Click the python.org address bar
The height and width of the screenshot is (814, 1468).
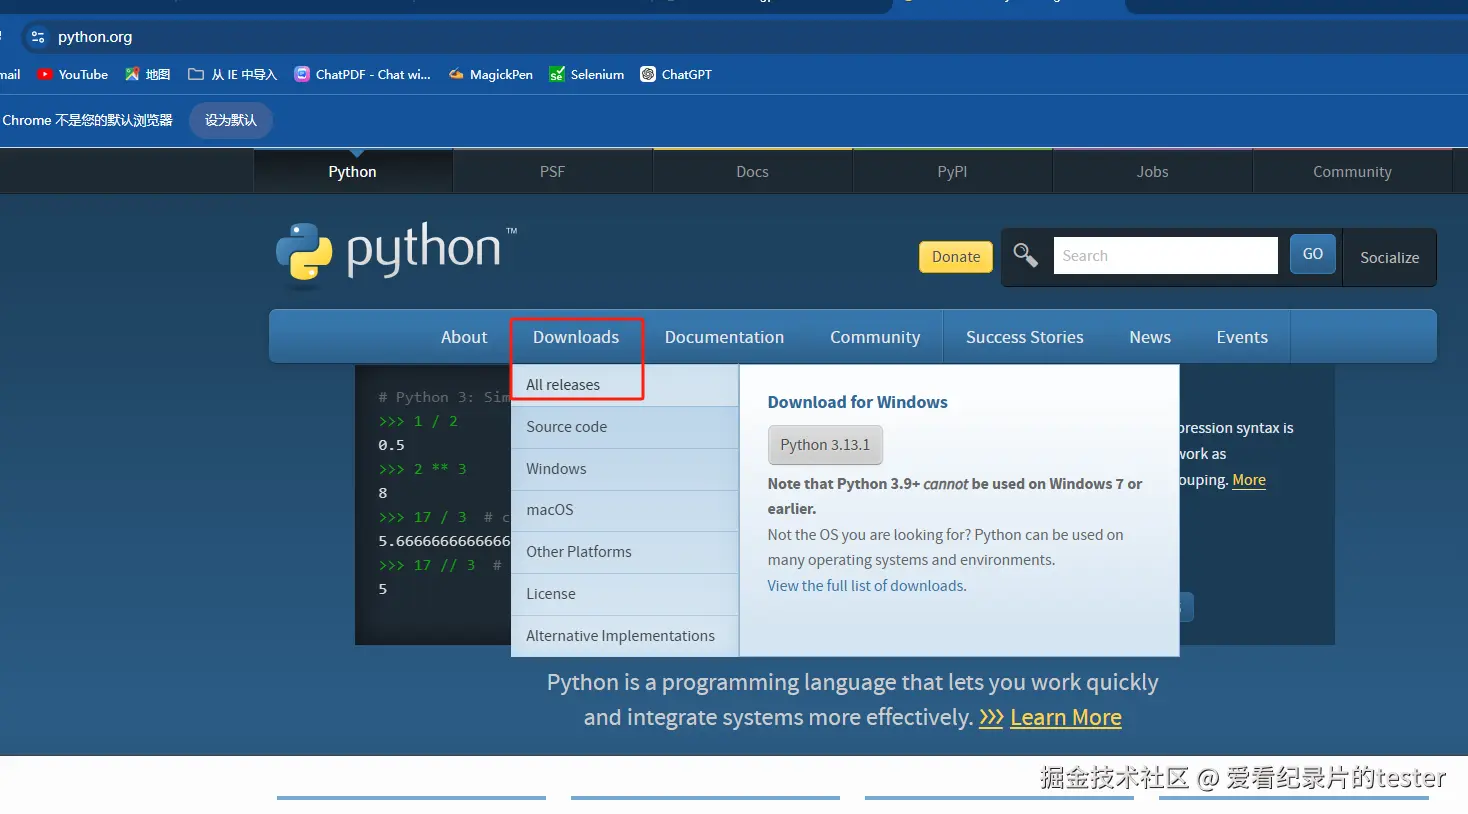click(95, 37)
